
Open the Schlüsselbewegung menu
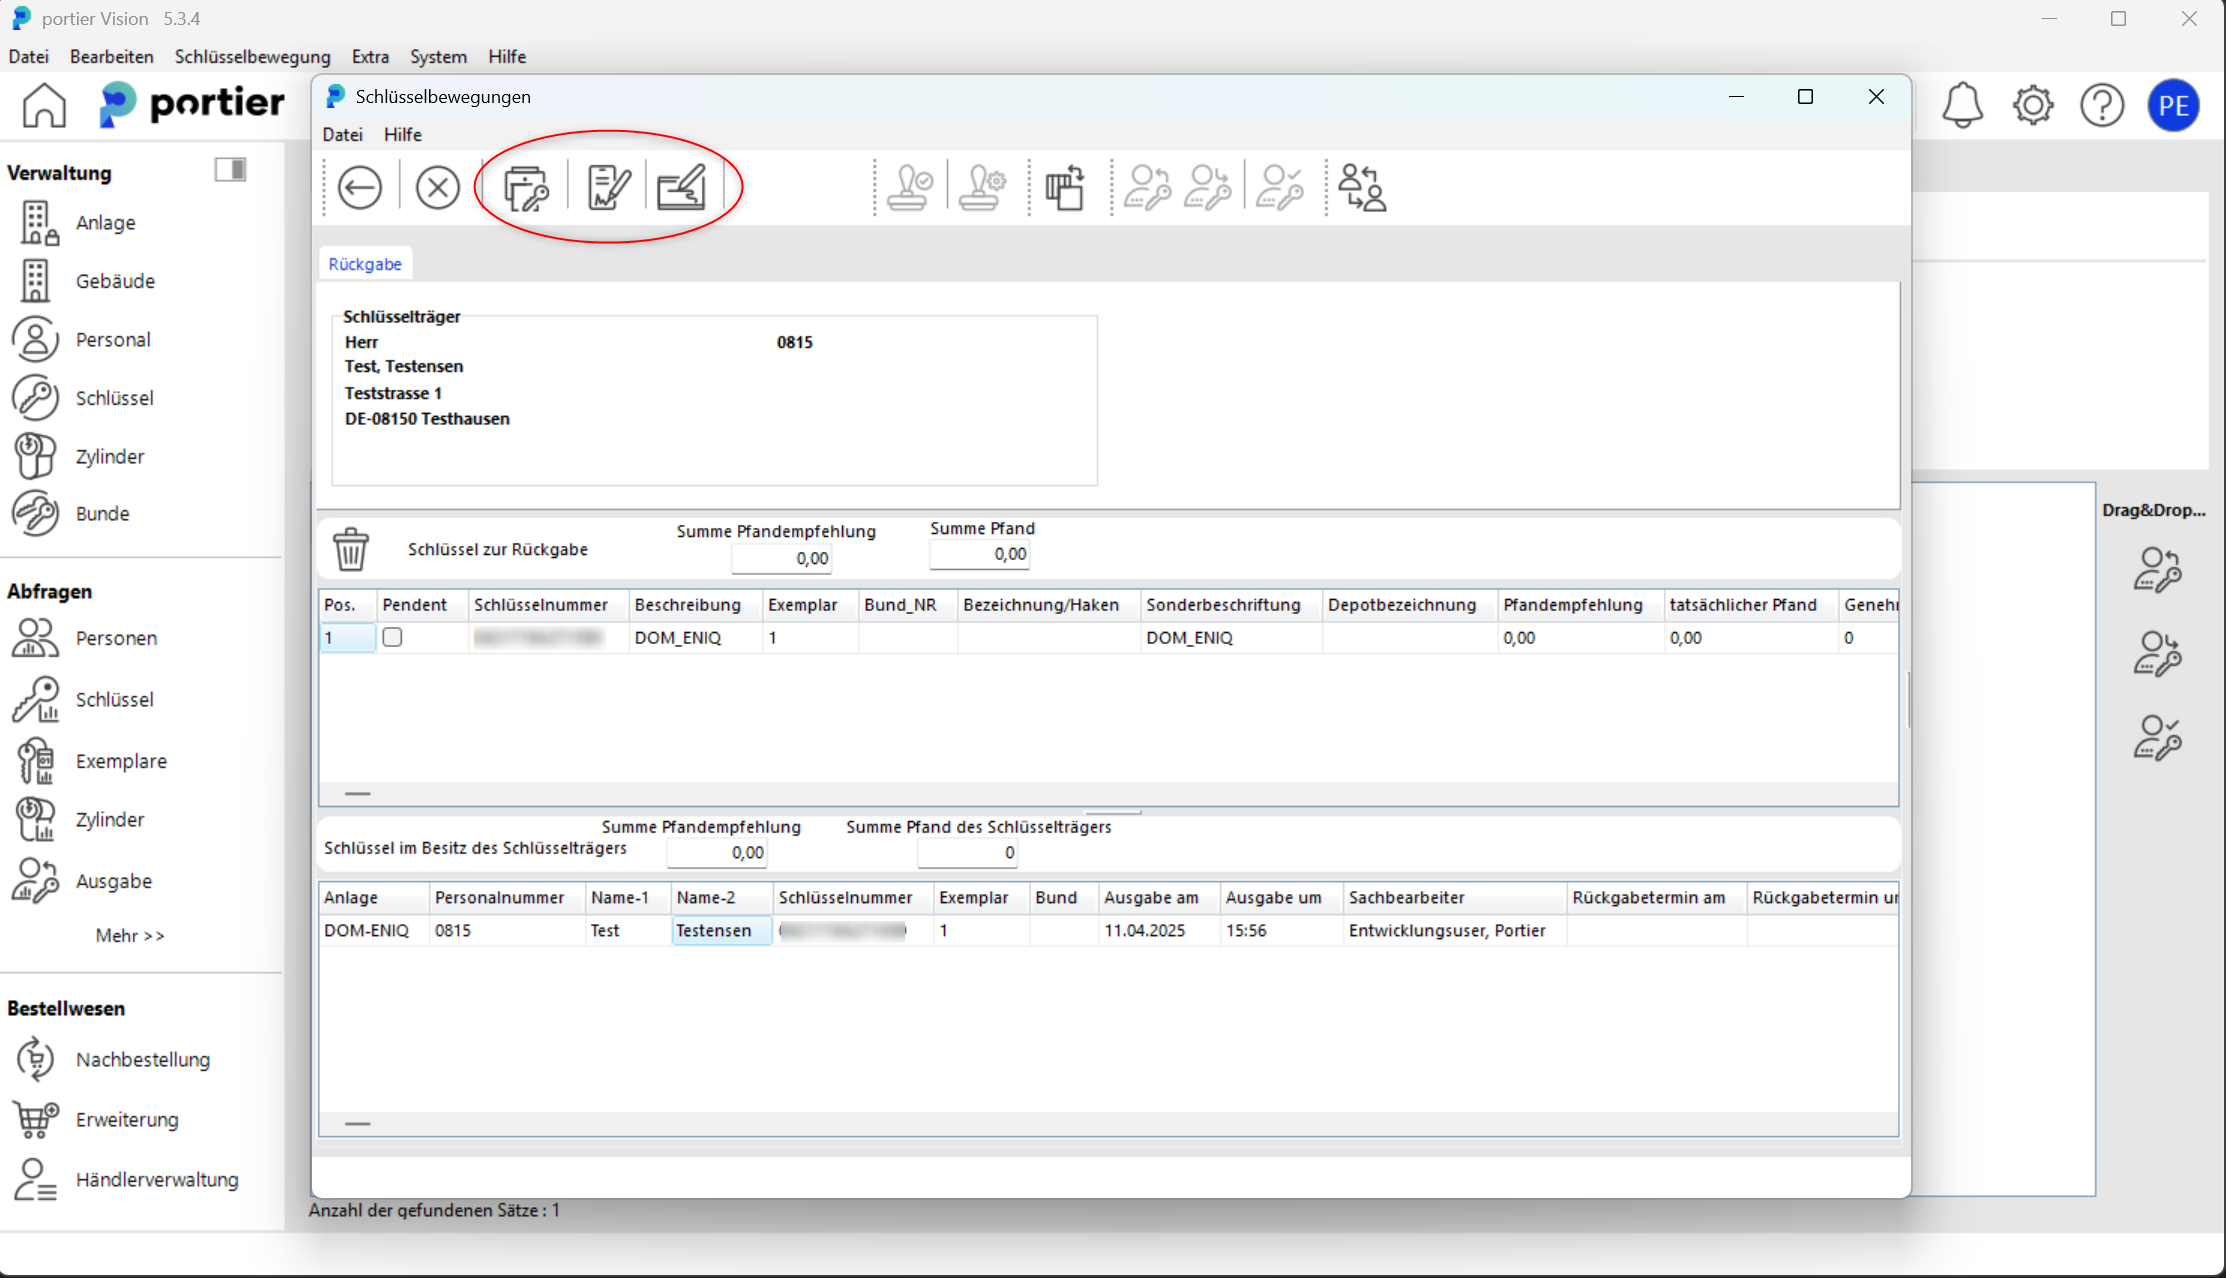[x=252, y=57]
